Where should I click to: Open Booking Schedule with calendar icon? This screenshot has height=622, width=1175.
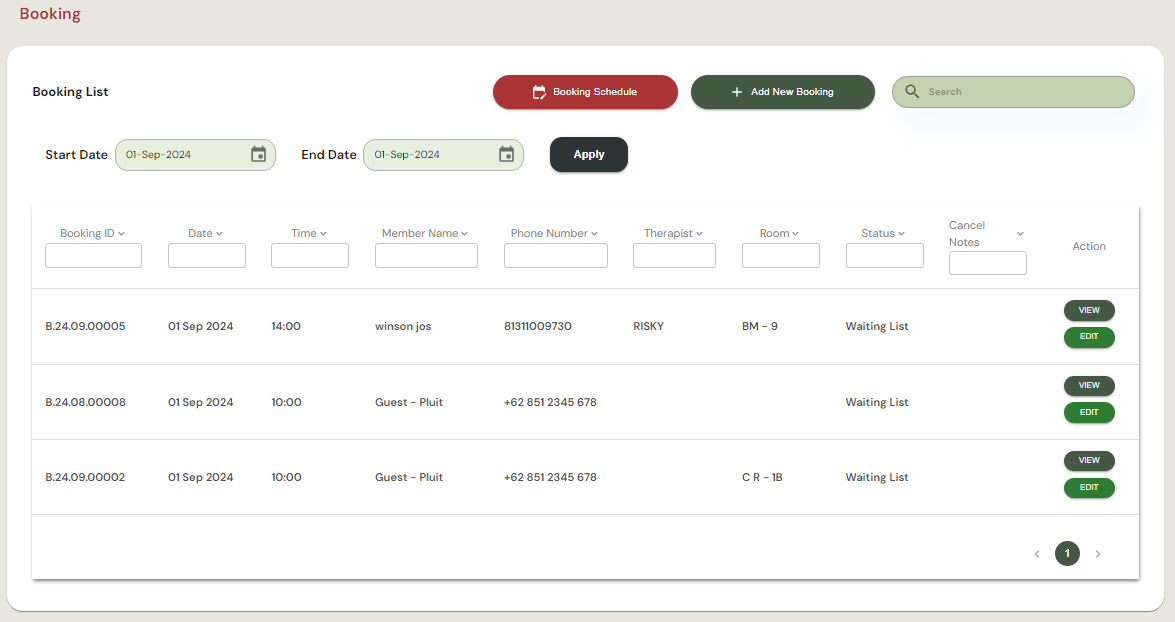(585, 92)
